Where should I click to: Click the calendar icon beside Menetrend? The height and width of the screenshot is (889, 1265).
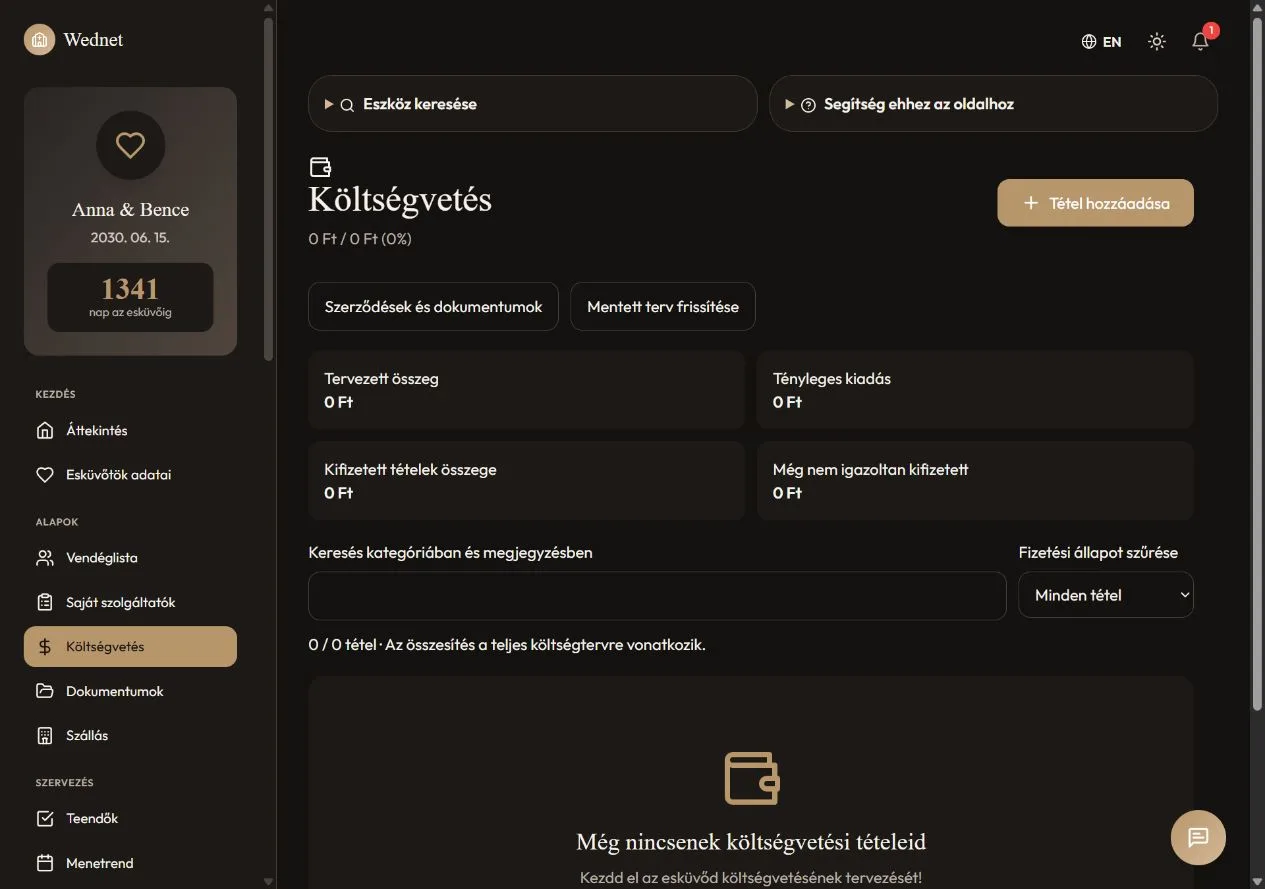45,863
